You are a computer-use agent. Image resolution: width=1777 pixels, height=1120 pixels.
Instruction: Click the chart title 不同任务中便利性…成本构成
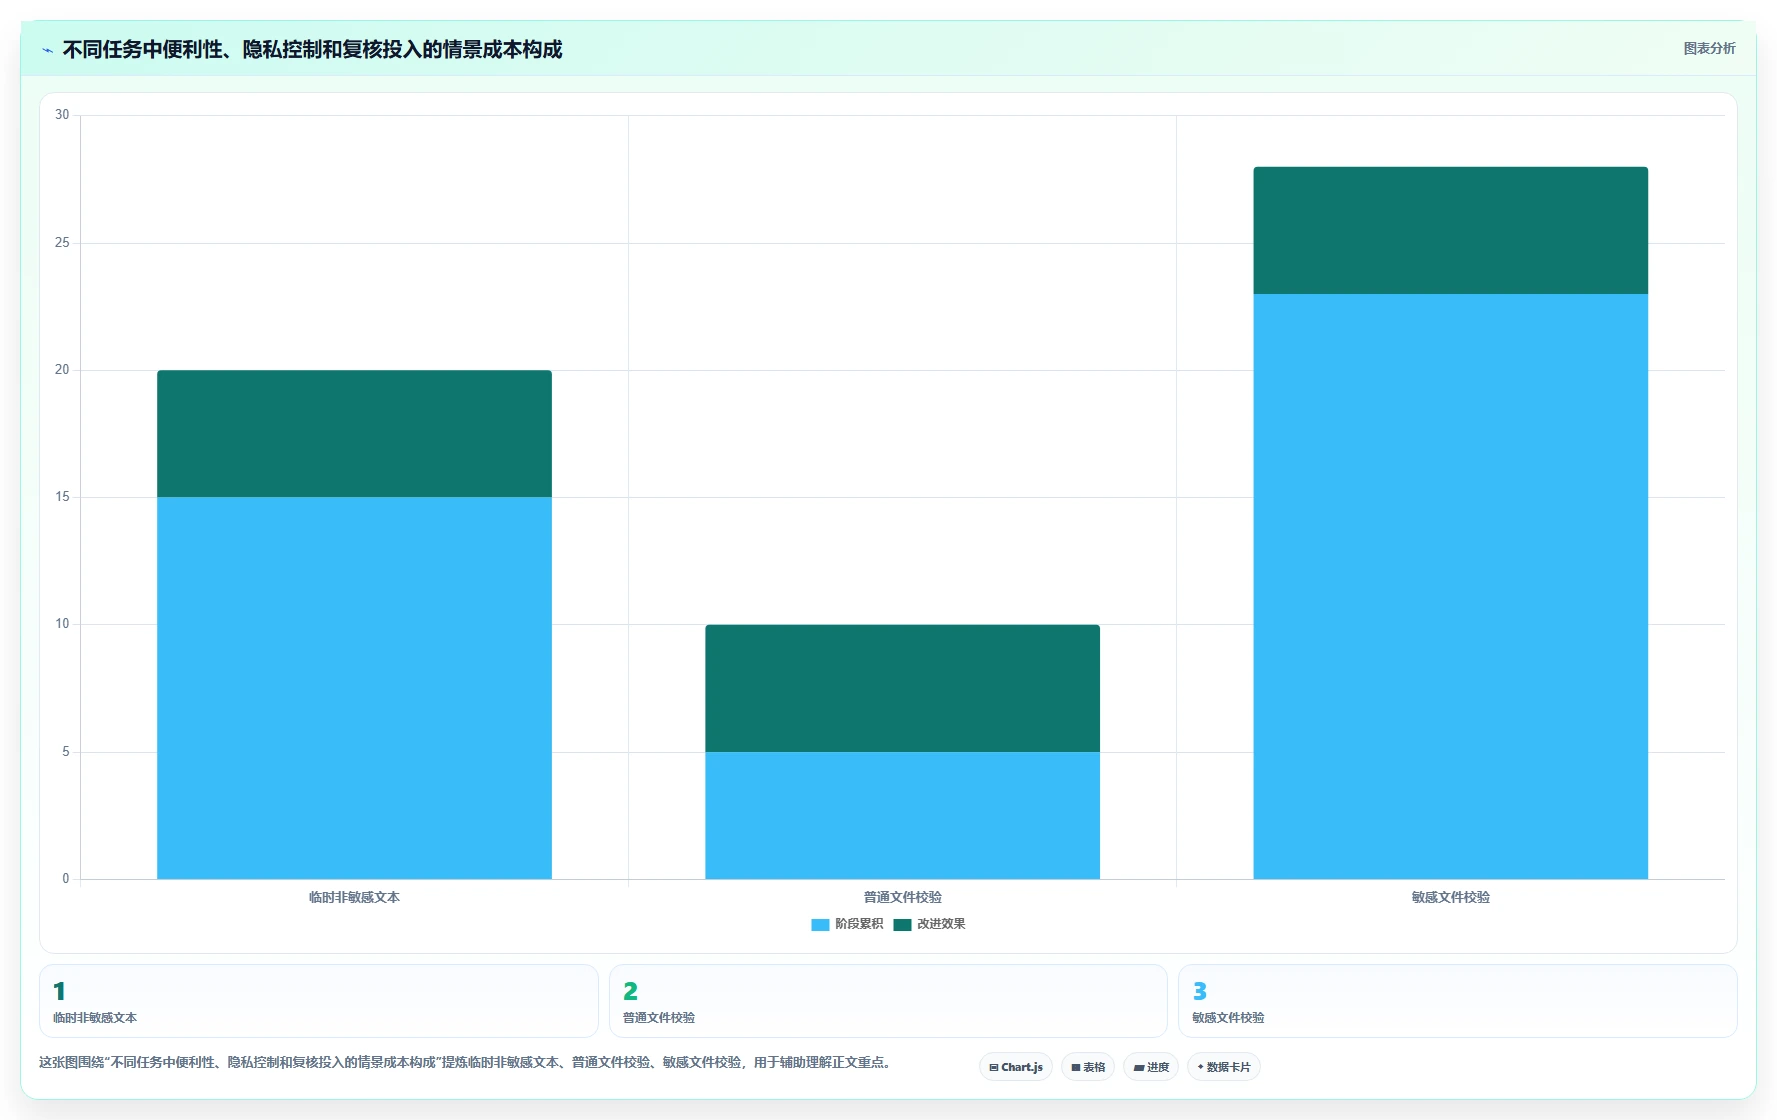312,49
